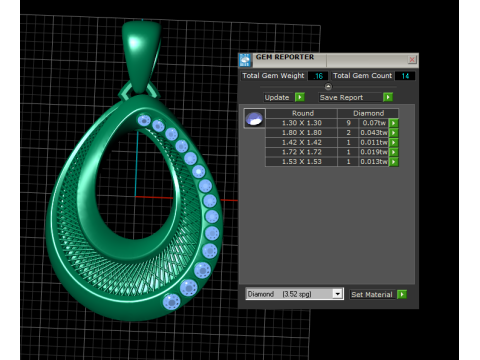Click the Total Gem Weight value field

click(x=318, y=76)
